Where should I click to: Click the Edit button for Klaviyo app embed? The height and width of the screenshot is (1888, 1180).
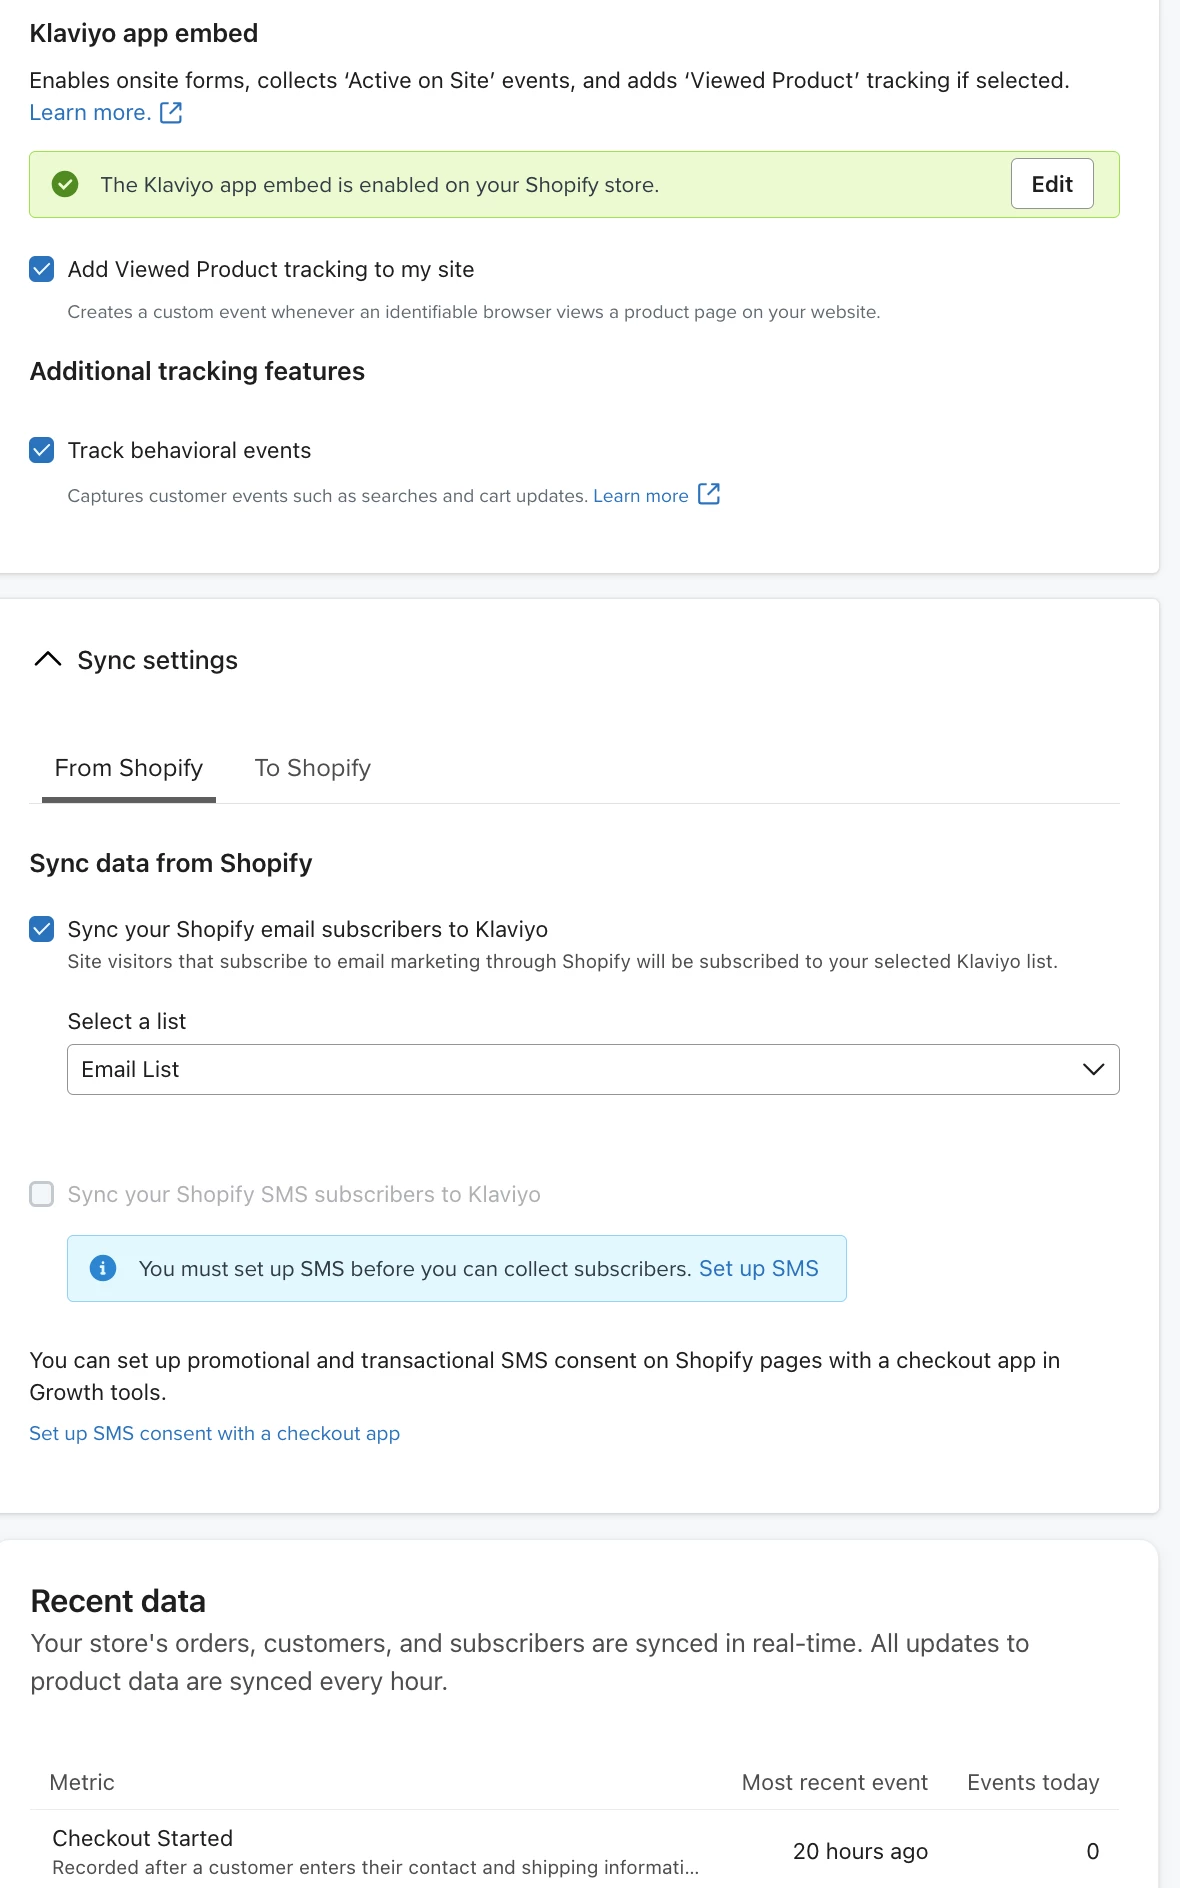pyautogui.click(x=1052, y=184)
